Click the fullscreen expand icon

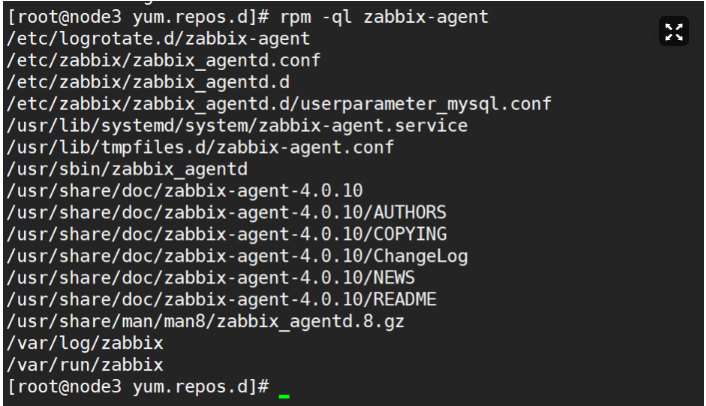coord(674,32)
